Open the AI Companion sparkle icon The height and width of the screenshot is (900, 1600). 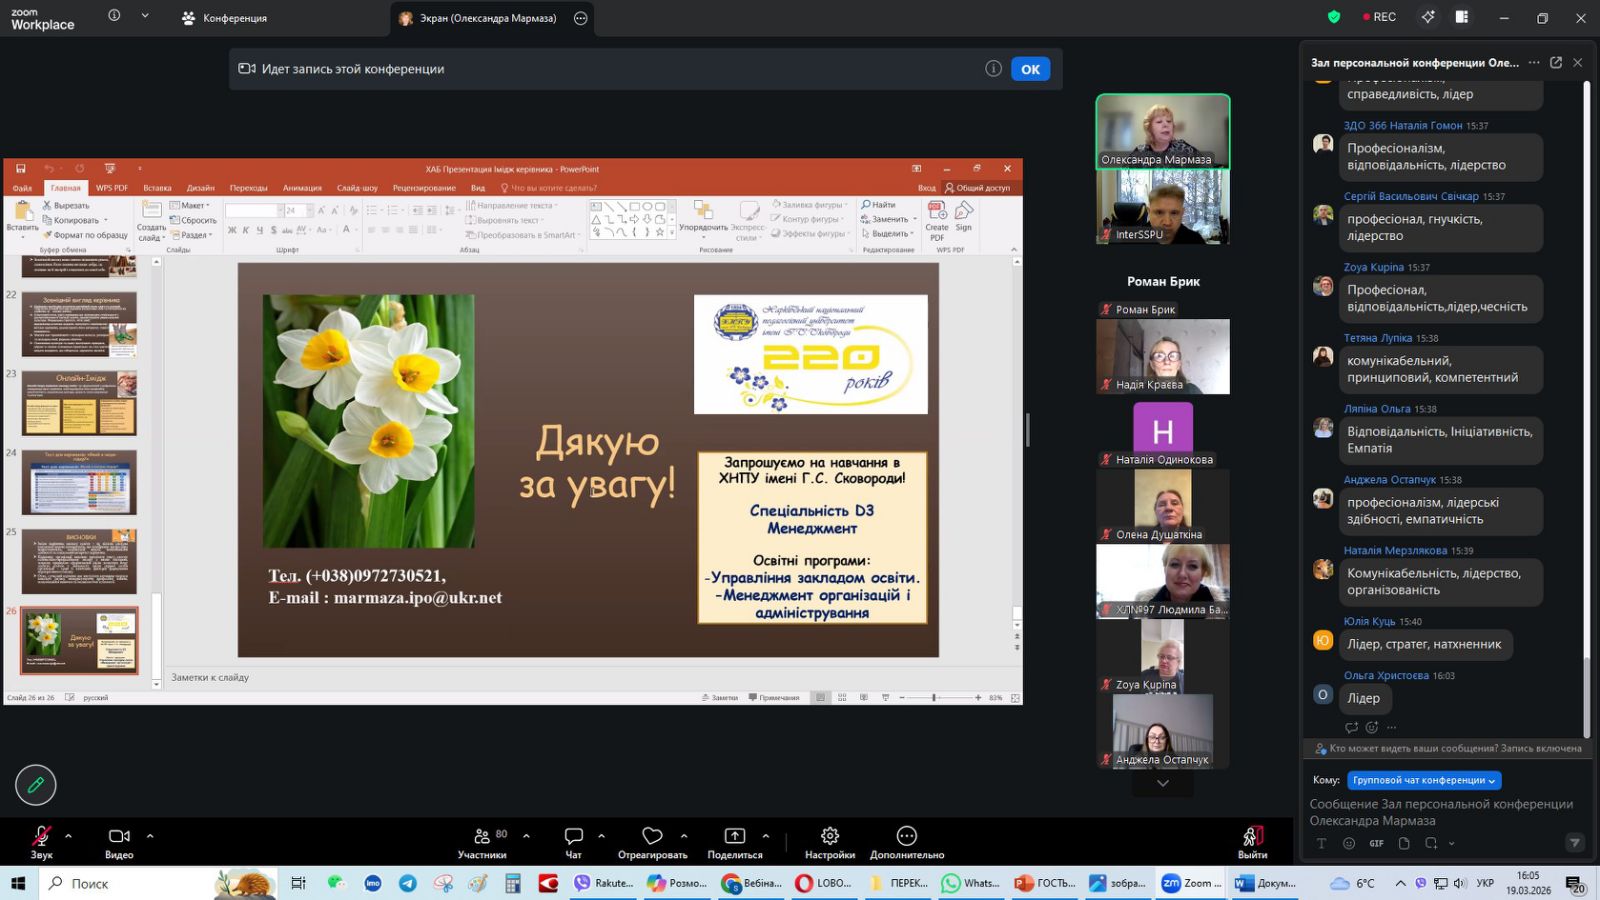pos(1428,17)
